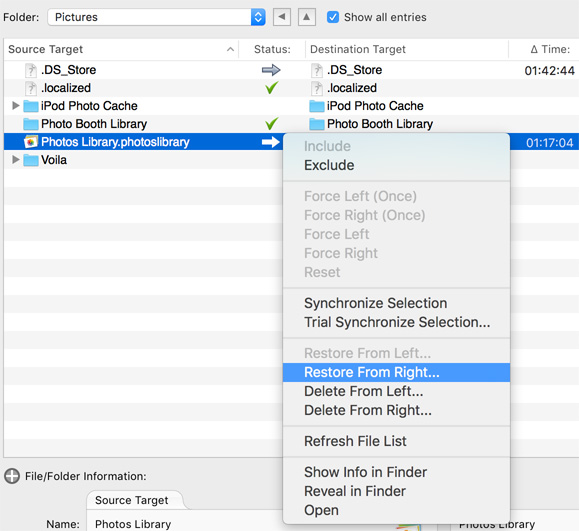This screenshot has height=531, width=579.
Task: Click the up arrow navigation button
Action: point(306,17)
